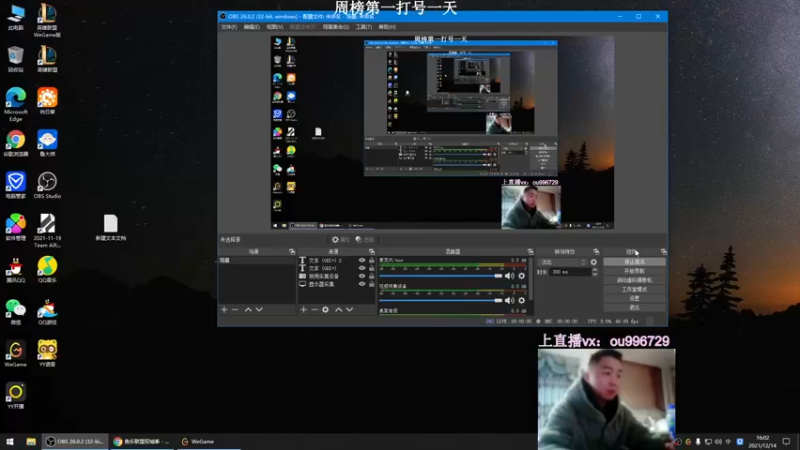The height and width of the screenshot is (450, 800).
Task: Lock the Text (GDI+) 2 source
Action: [x=371, y=260]
